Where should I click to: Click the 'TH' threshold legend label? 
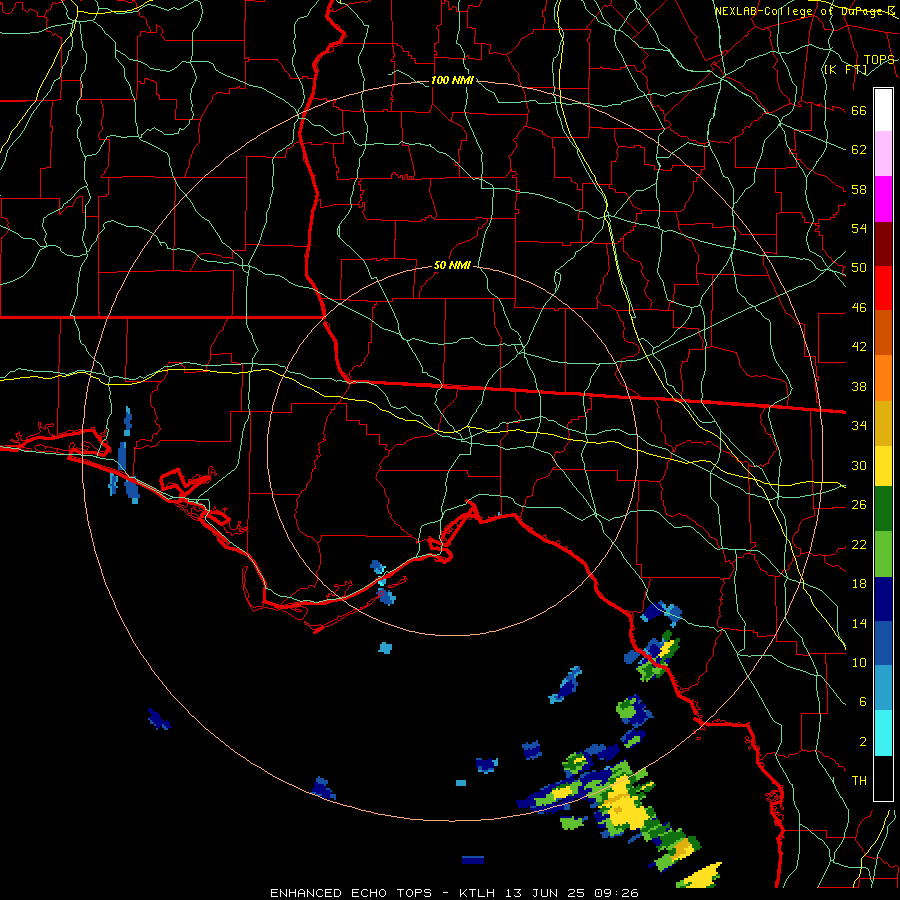click(859, 780)
